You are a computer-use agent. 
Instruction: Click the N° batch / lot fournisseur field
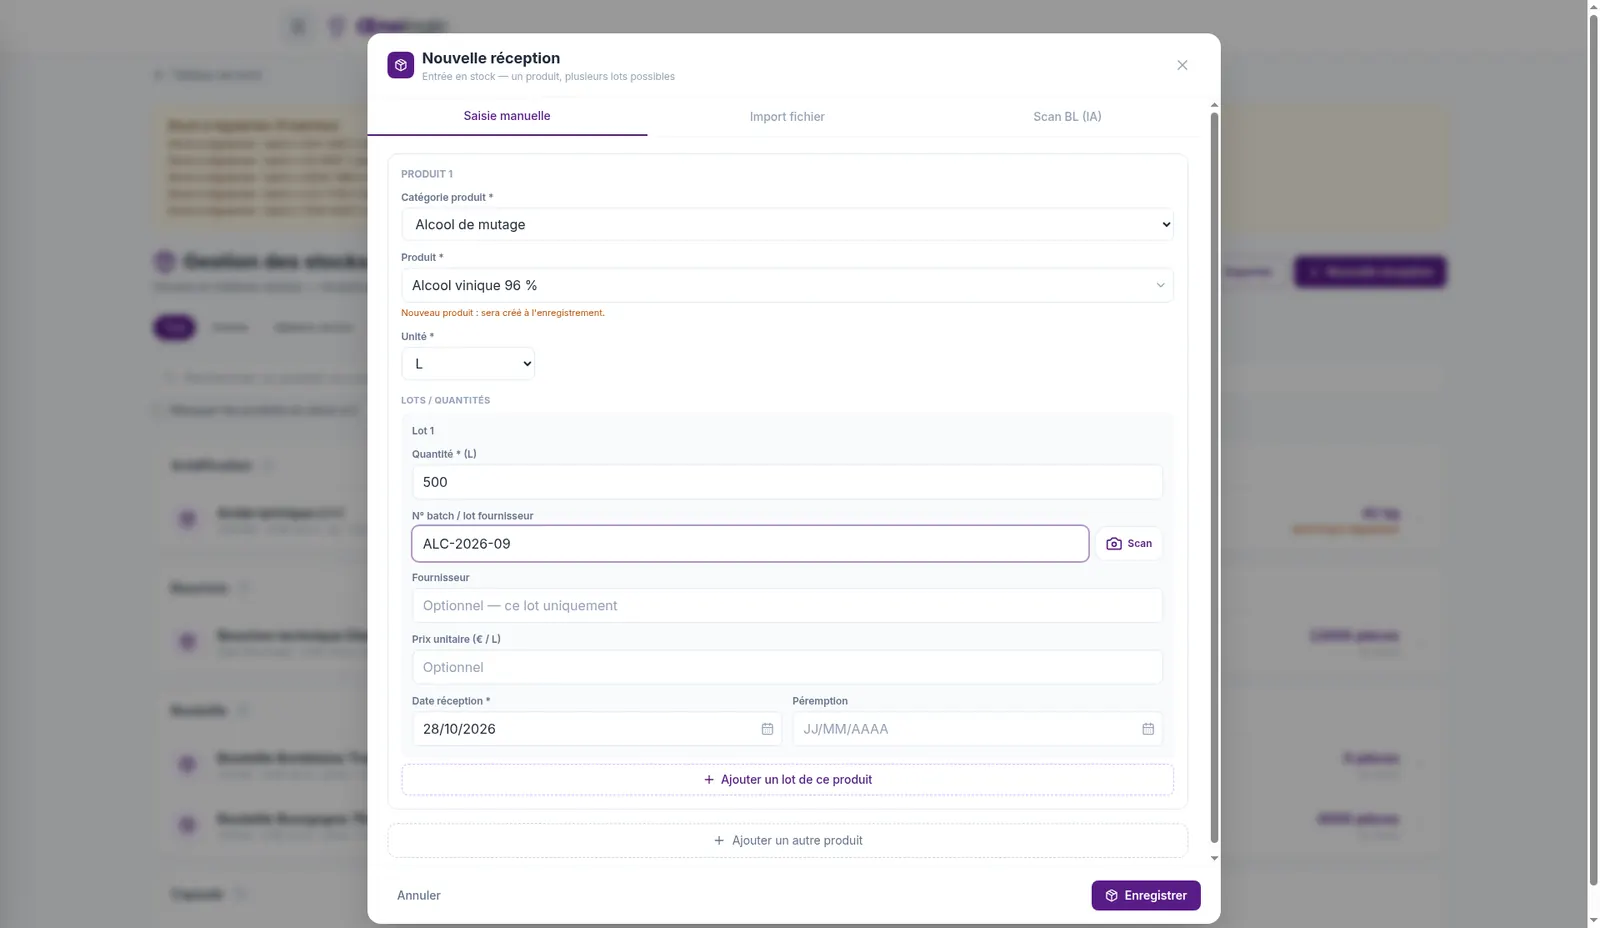pos(750,544)
